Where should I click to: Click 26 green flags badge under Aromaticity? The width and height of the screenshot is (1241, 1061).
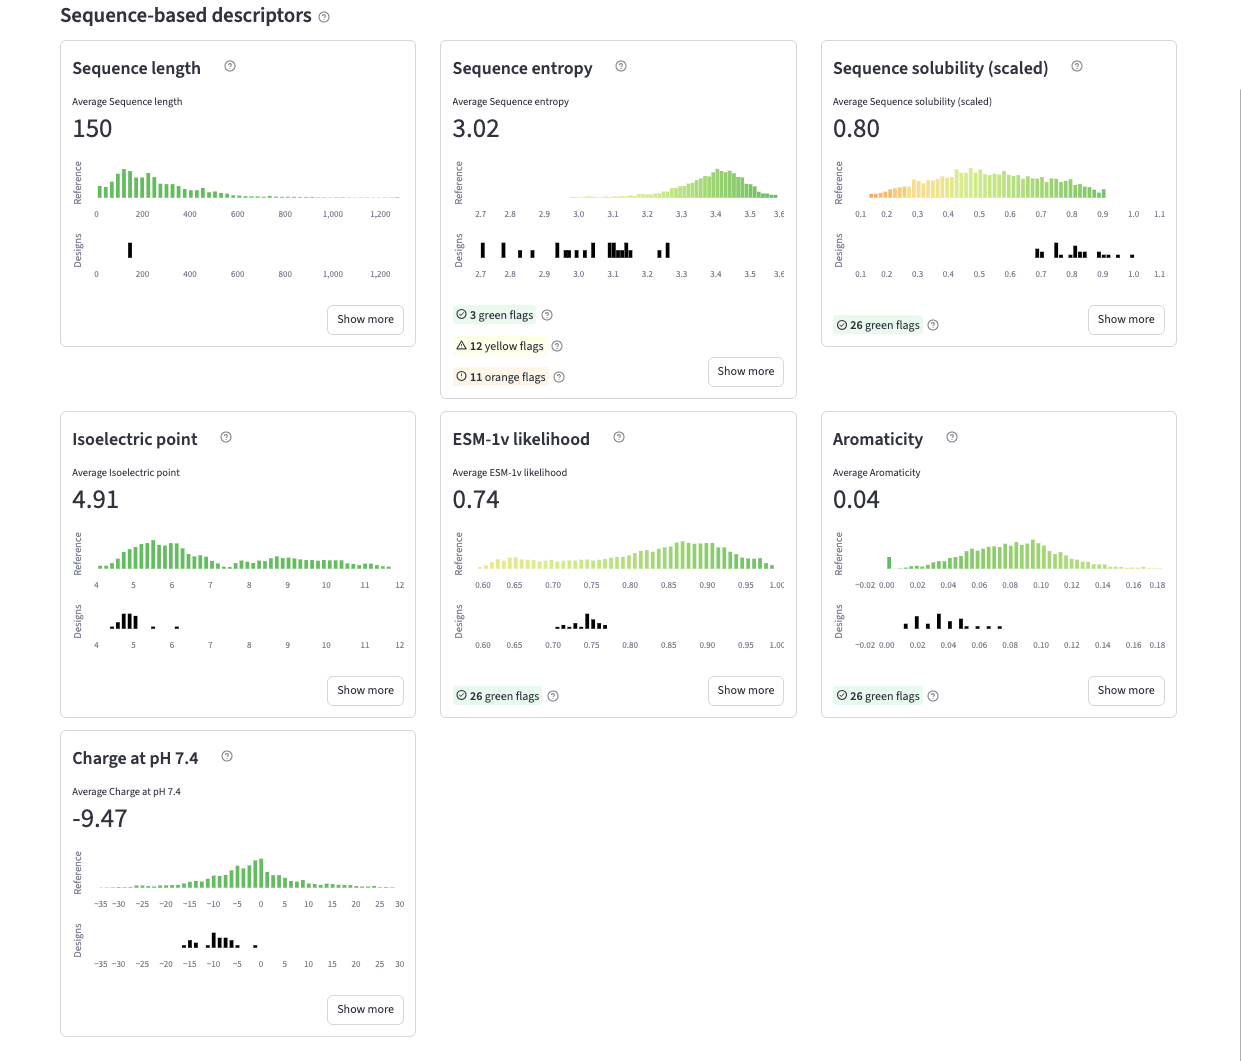878,696
